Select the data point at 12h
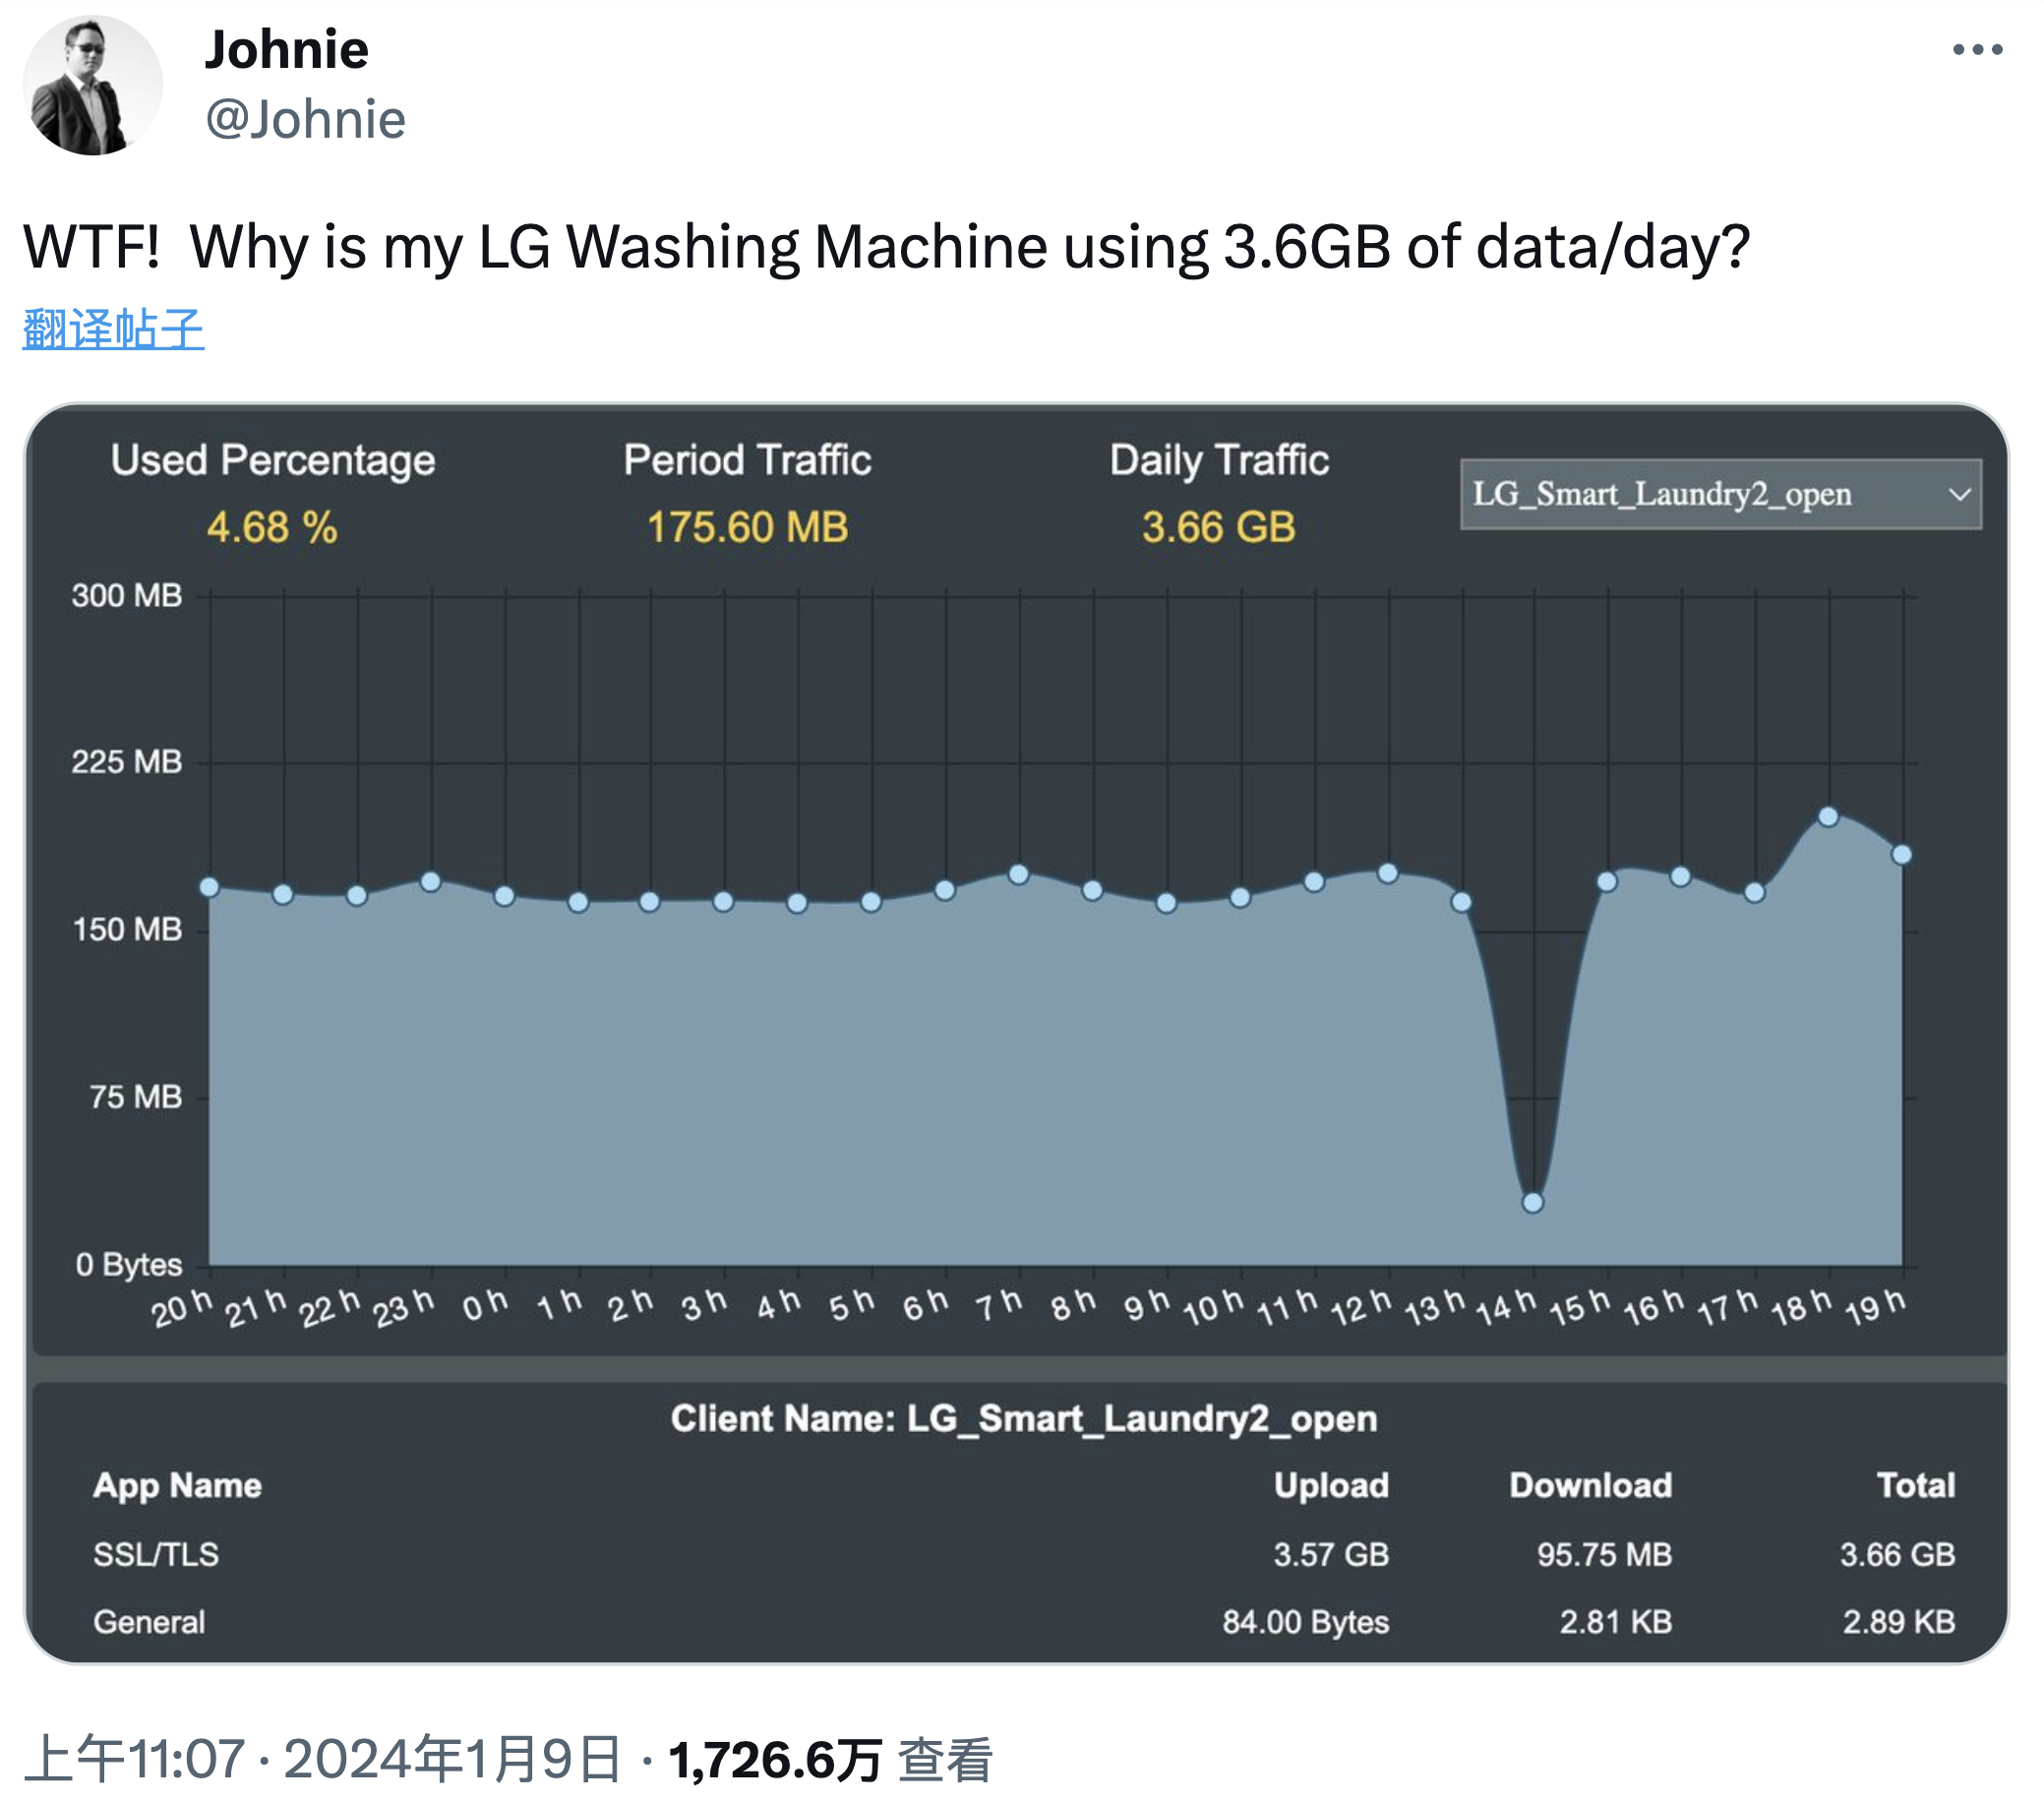 point(1386,872)
